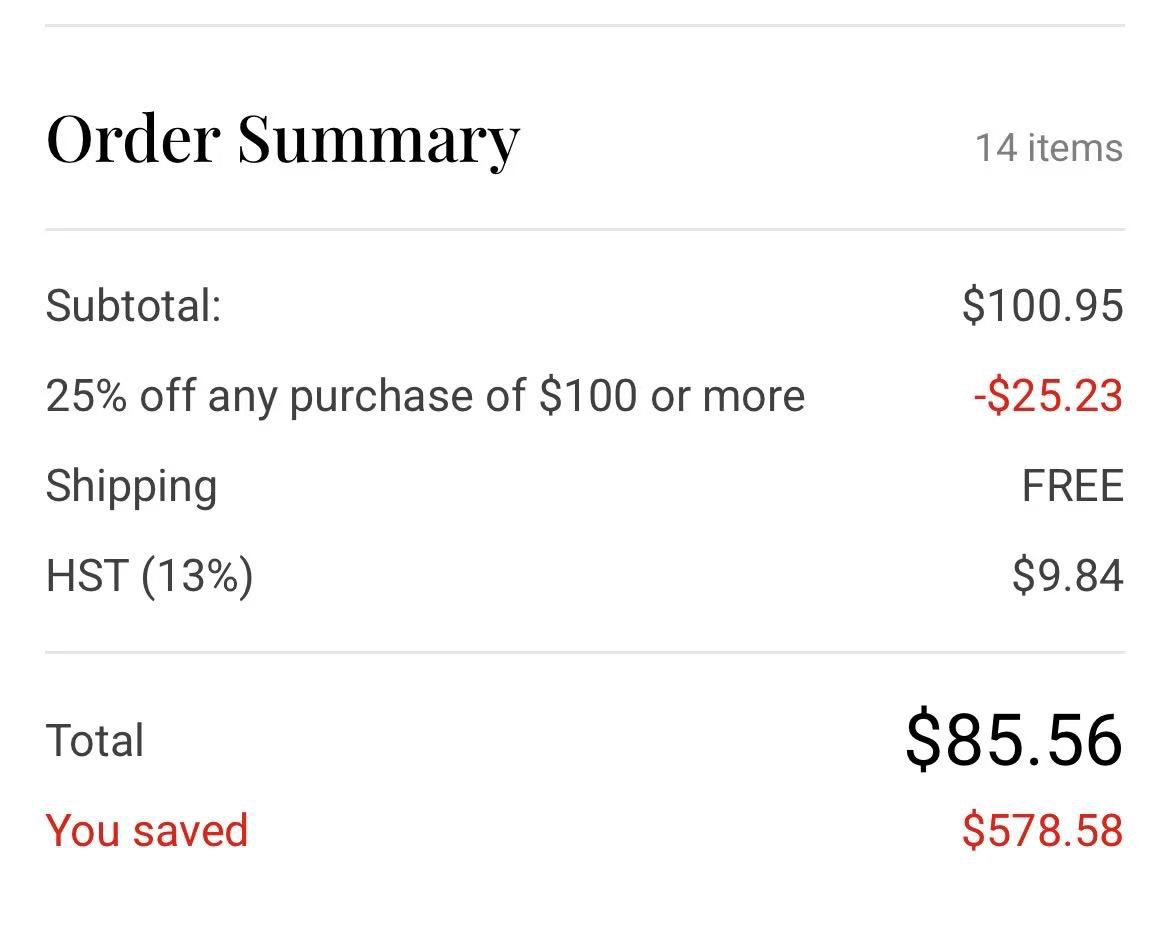
Task: Click the FREE shipping value
Action: pyautogui.click(x=1072, y=486)
